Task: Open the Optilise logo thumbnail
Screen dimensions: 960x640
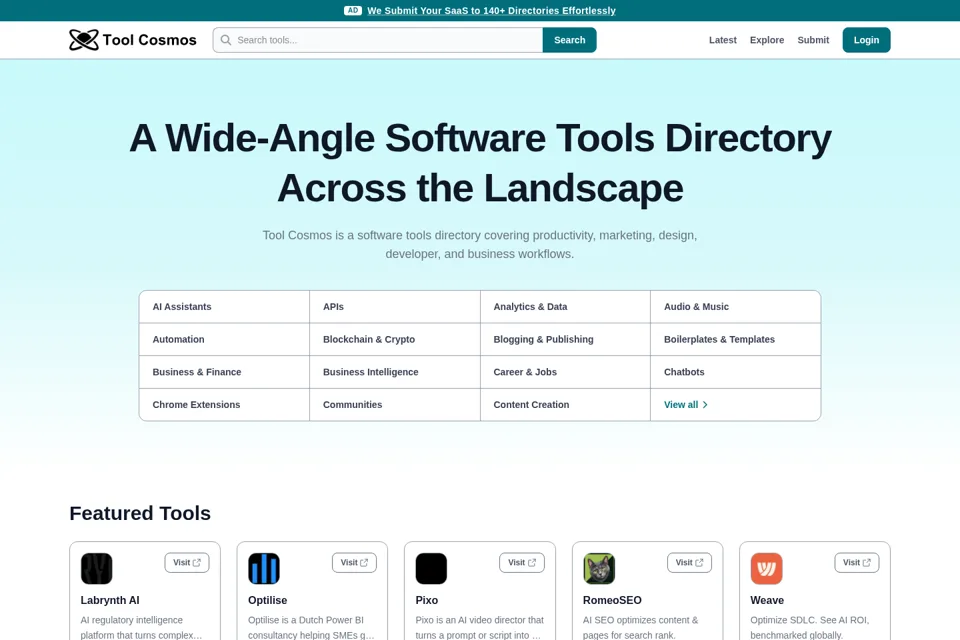Action: click(x=264, y=568)
